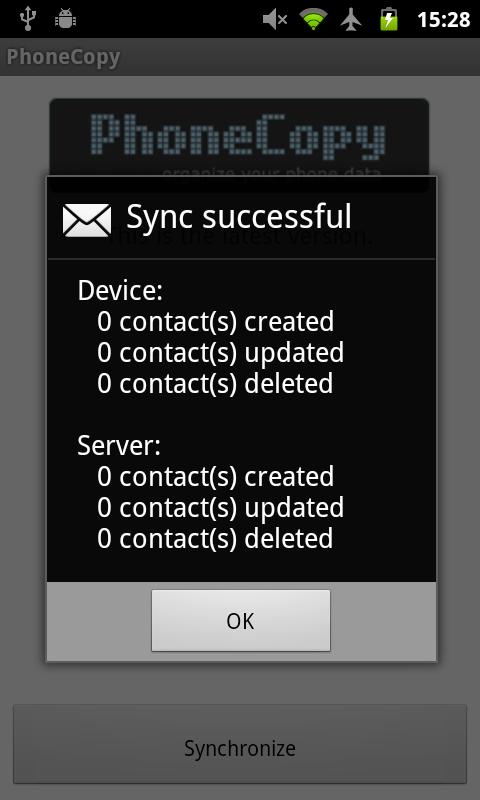This screenshot has width=480, height=800.
Task: Tap the Sync successful dialog title
Action: point(239,216)
